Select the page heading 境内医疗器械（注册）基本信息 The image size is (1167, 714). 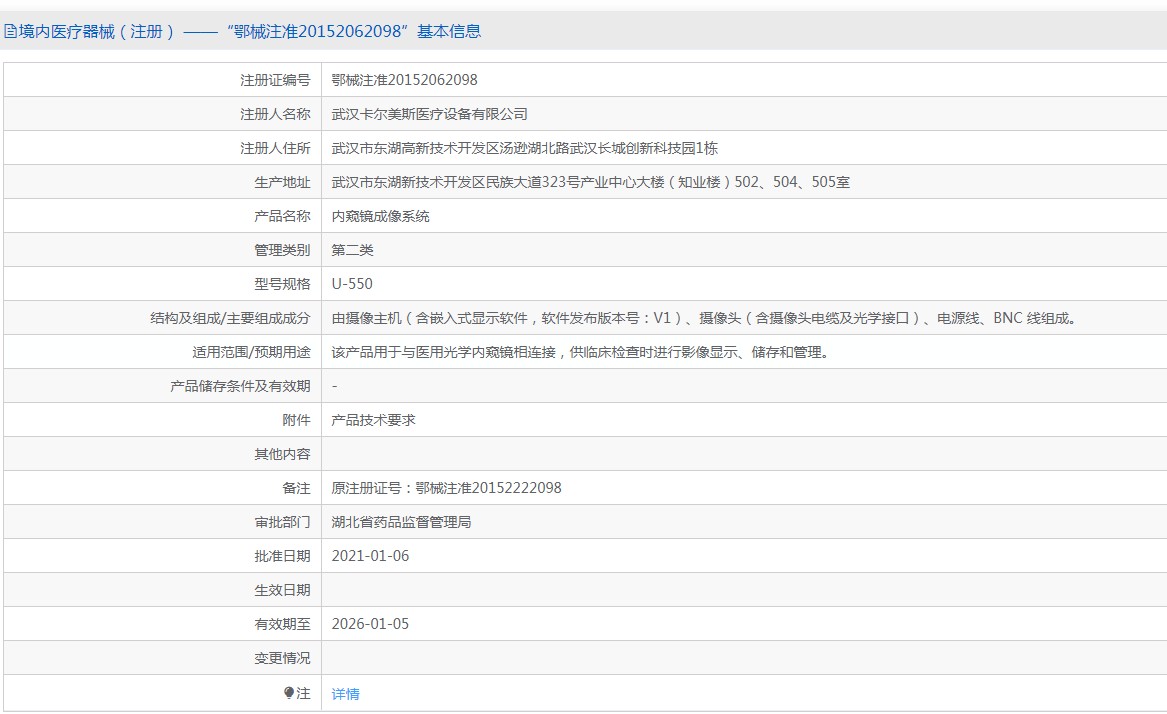point(243,31)
